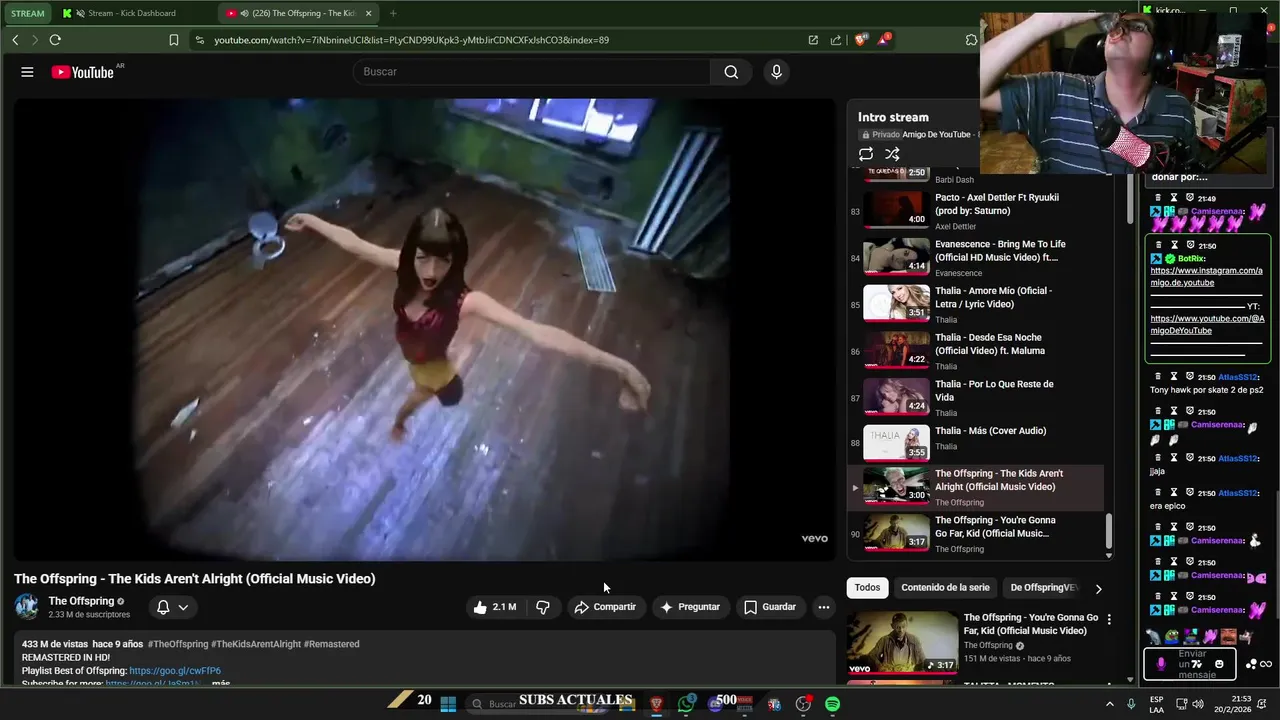Reload the page with the refresh icon
This screenshot has height=720, width=1280.
tap(55, 40)
